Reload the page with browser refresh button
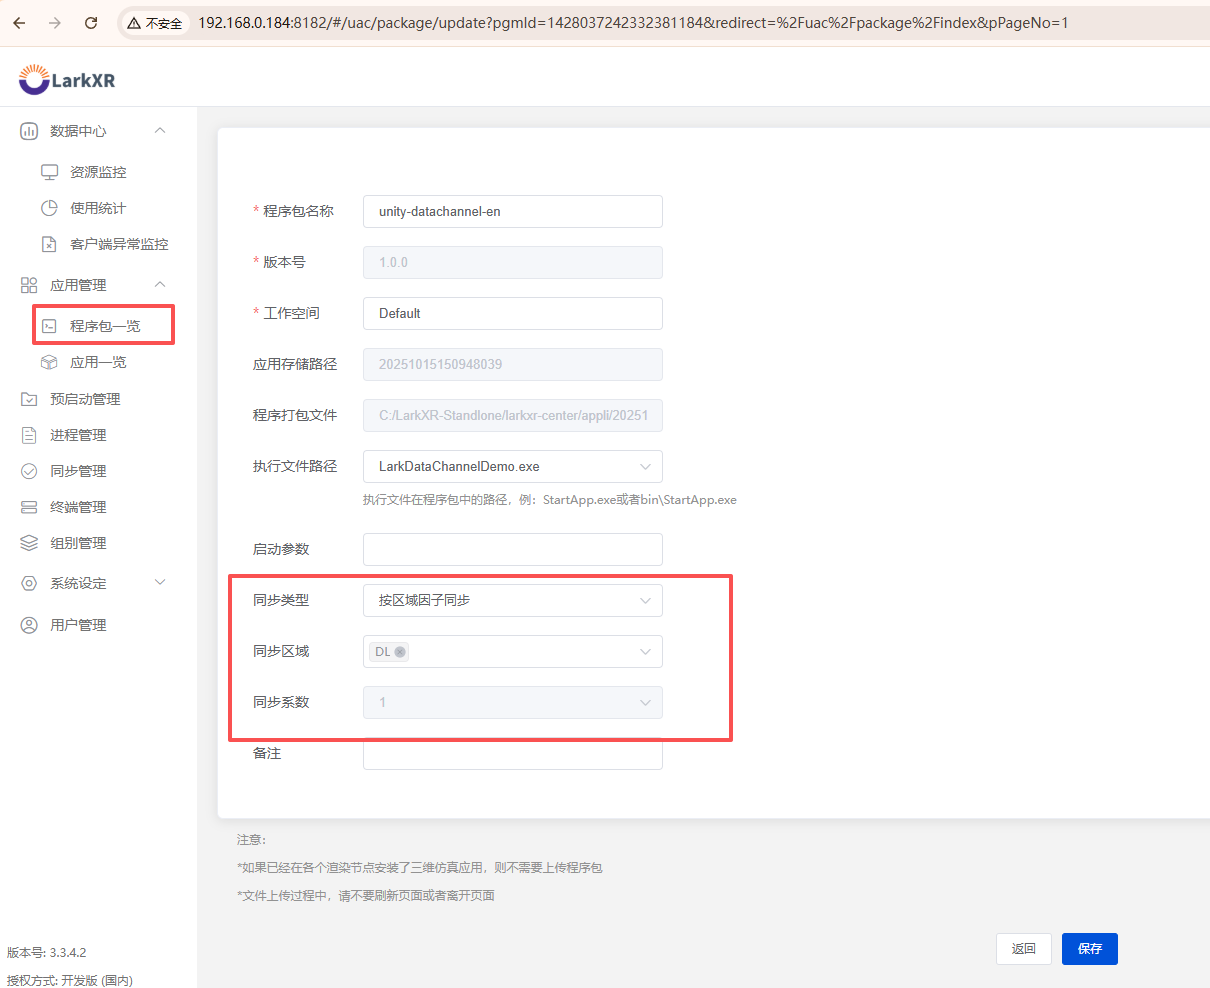Screen dimensions: 1210x988 click(91, 22)
